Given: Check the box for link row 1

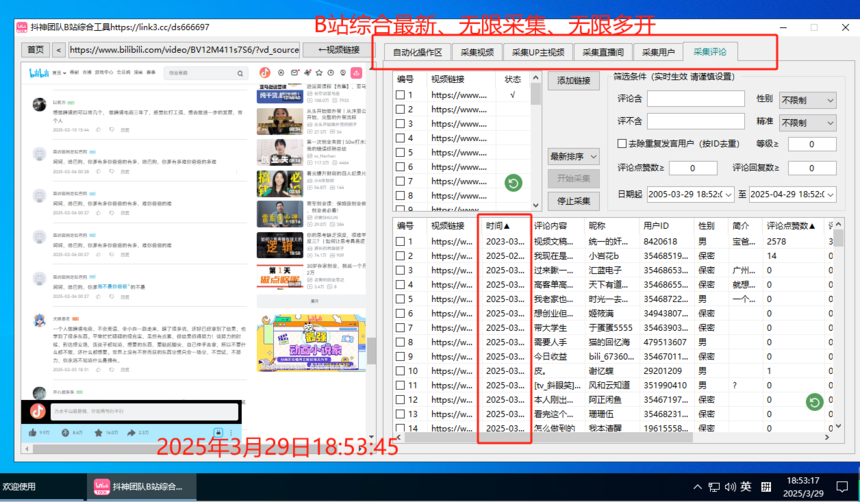Looking at the screenshot, I should pos(400,95).
